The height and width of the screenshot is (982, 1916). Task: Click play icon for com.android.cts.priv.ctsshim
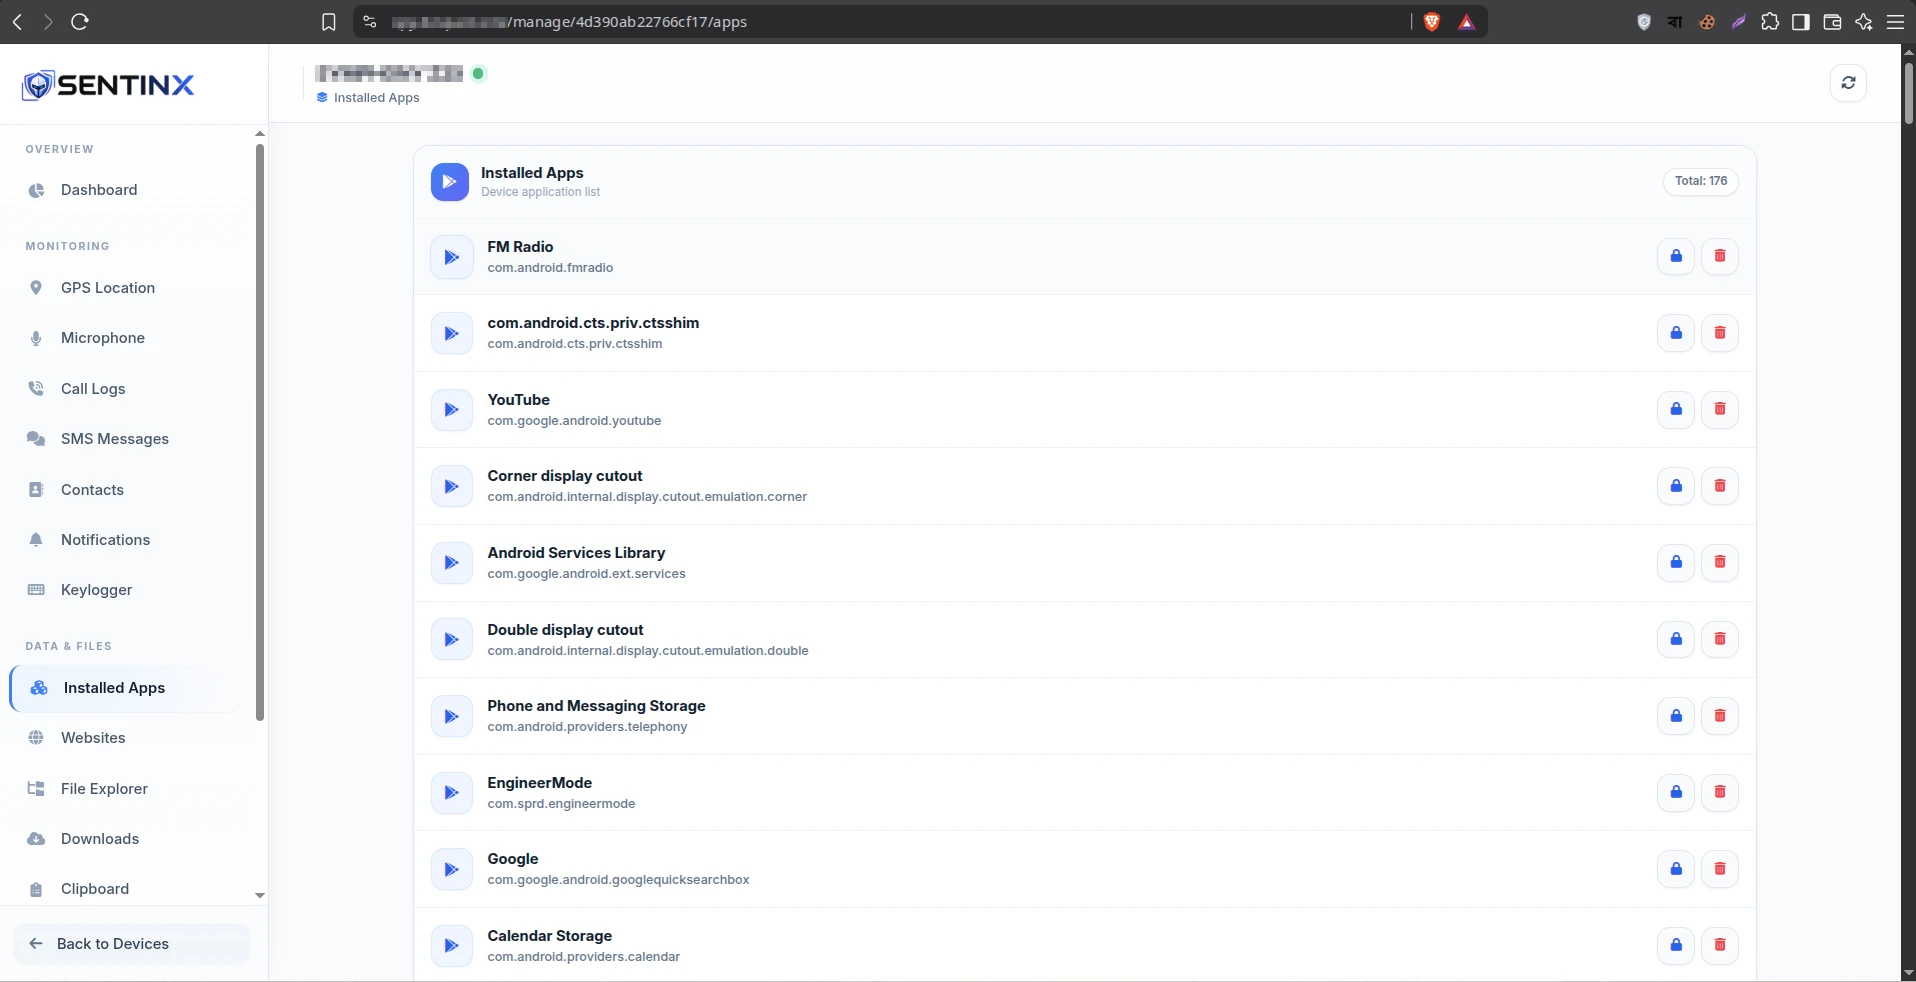451,333
